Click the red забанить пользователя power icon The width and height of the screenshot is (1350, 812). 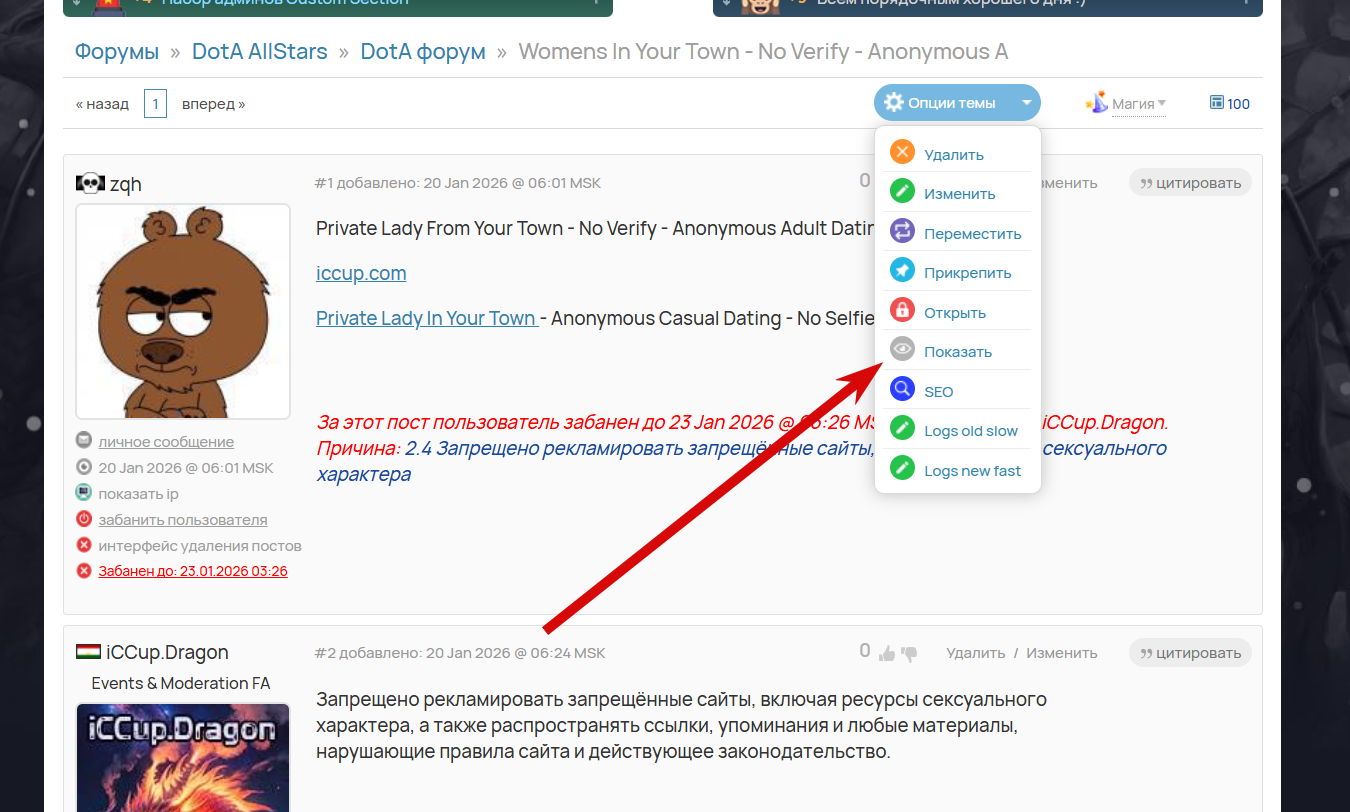pyautogui.click(x=84, y=519)
